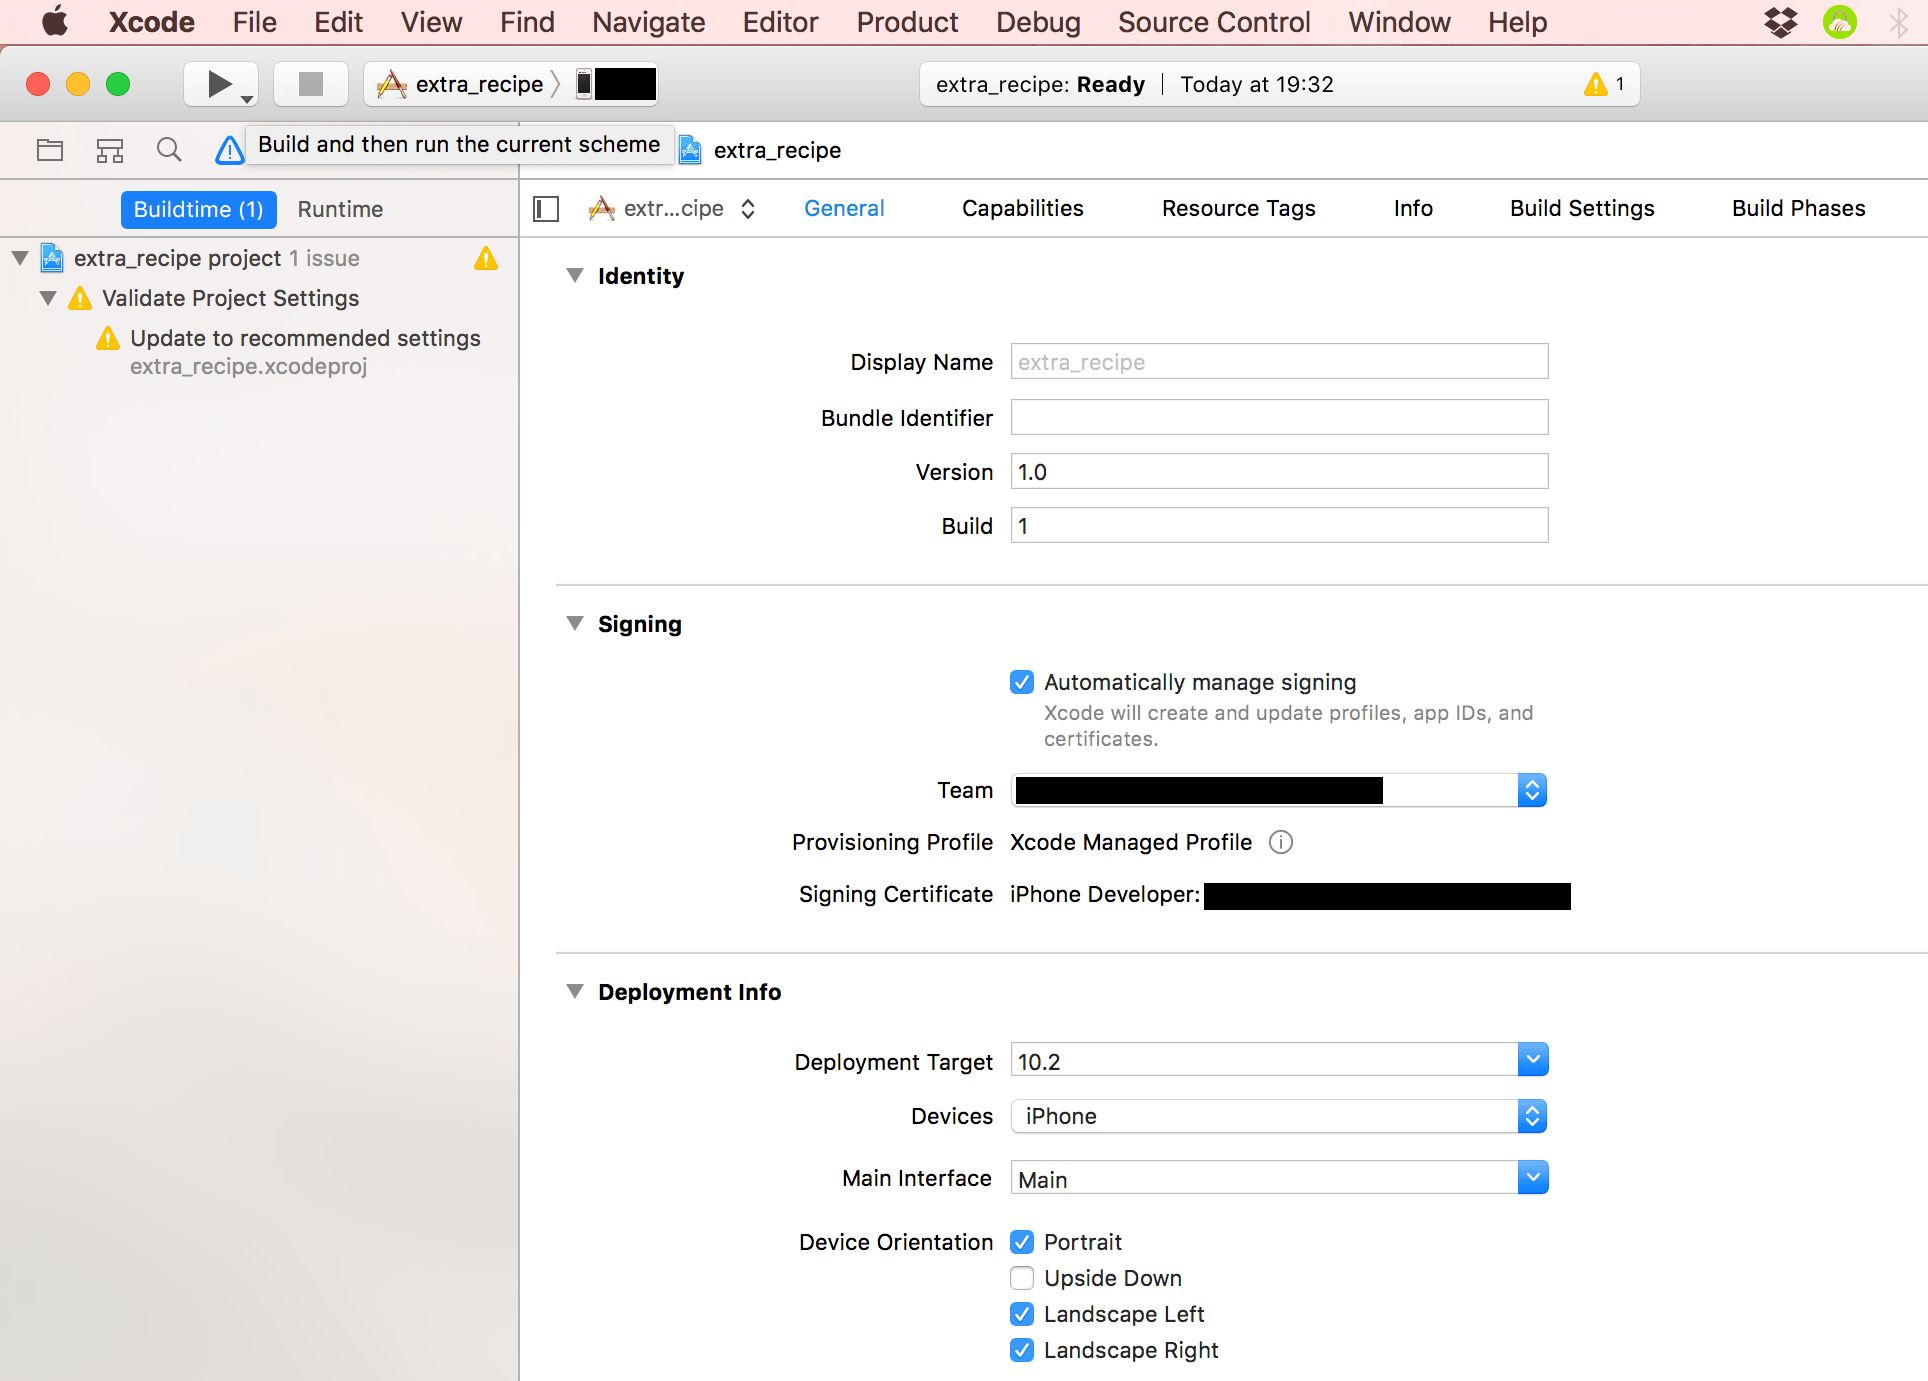Show the Symbol navigator hierarchy icon
The image size is (1928, 1381).
[x=110, y=150]
